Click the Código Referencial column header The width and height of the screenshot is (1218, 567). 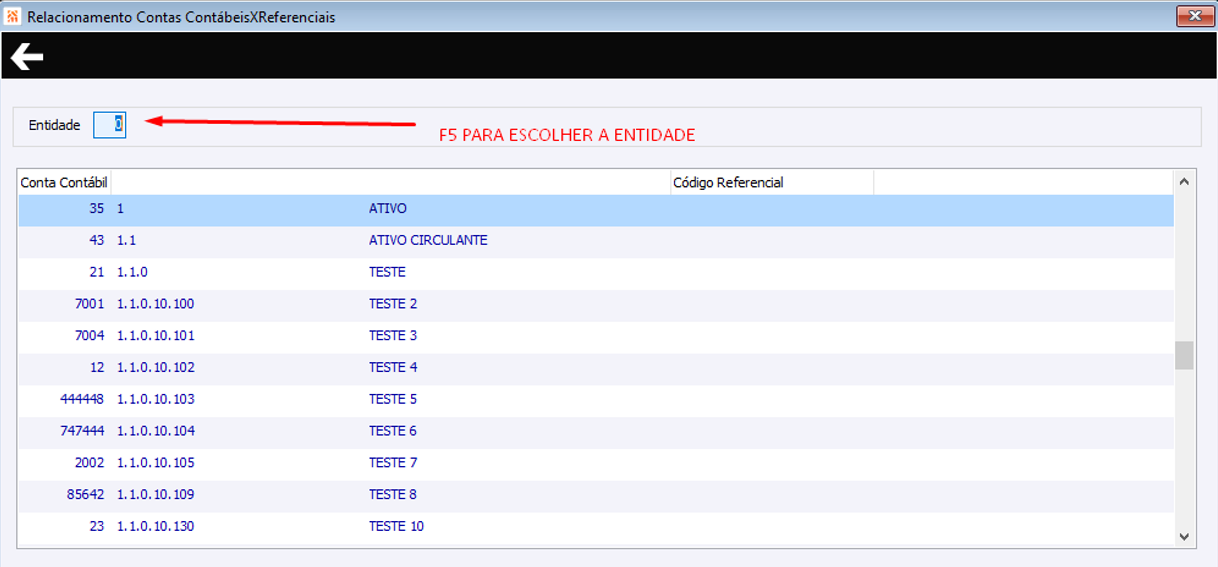pos(771,183)
